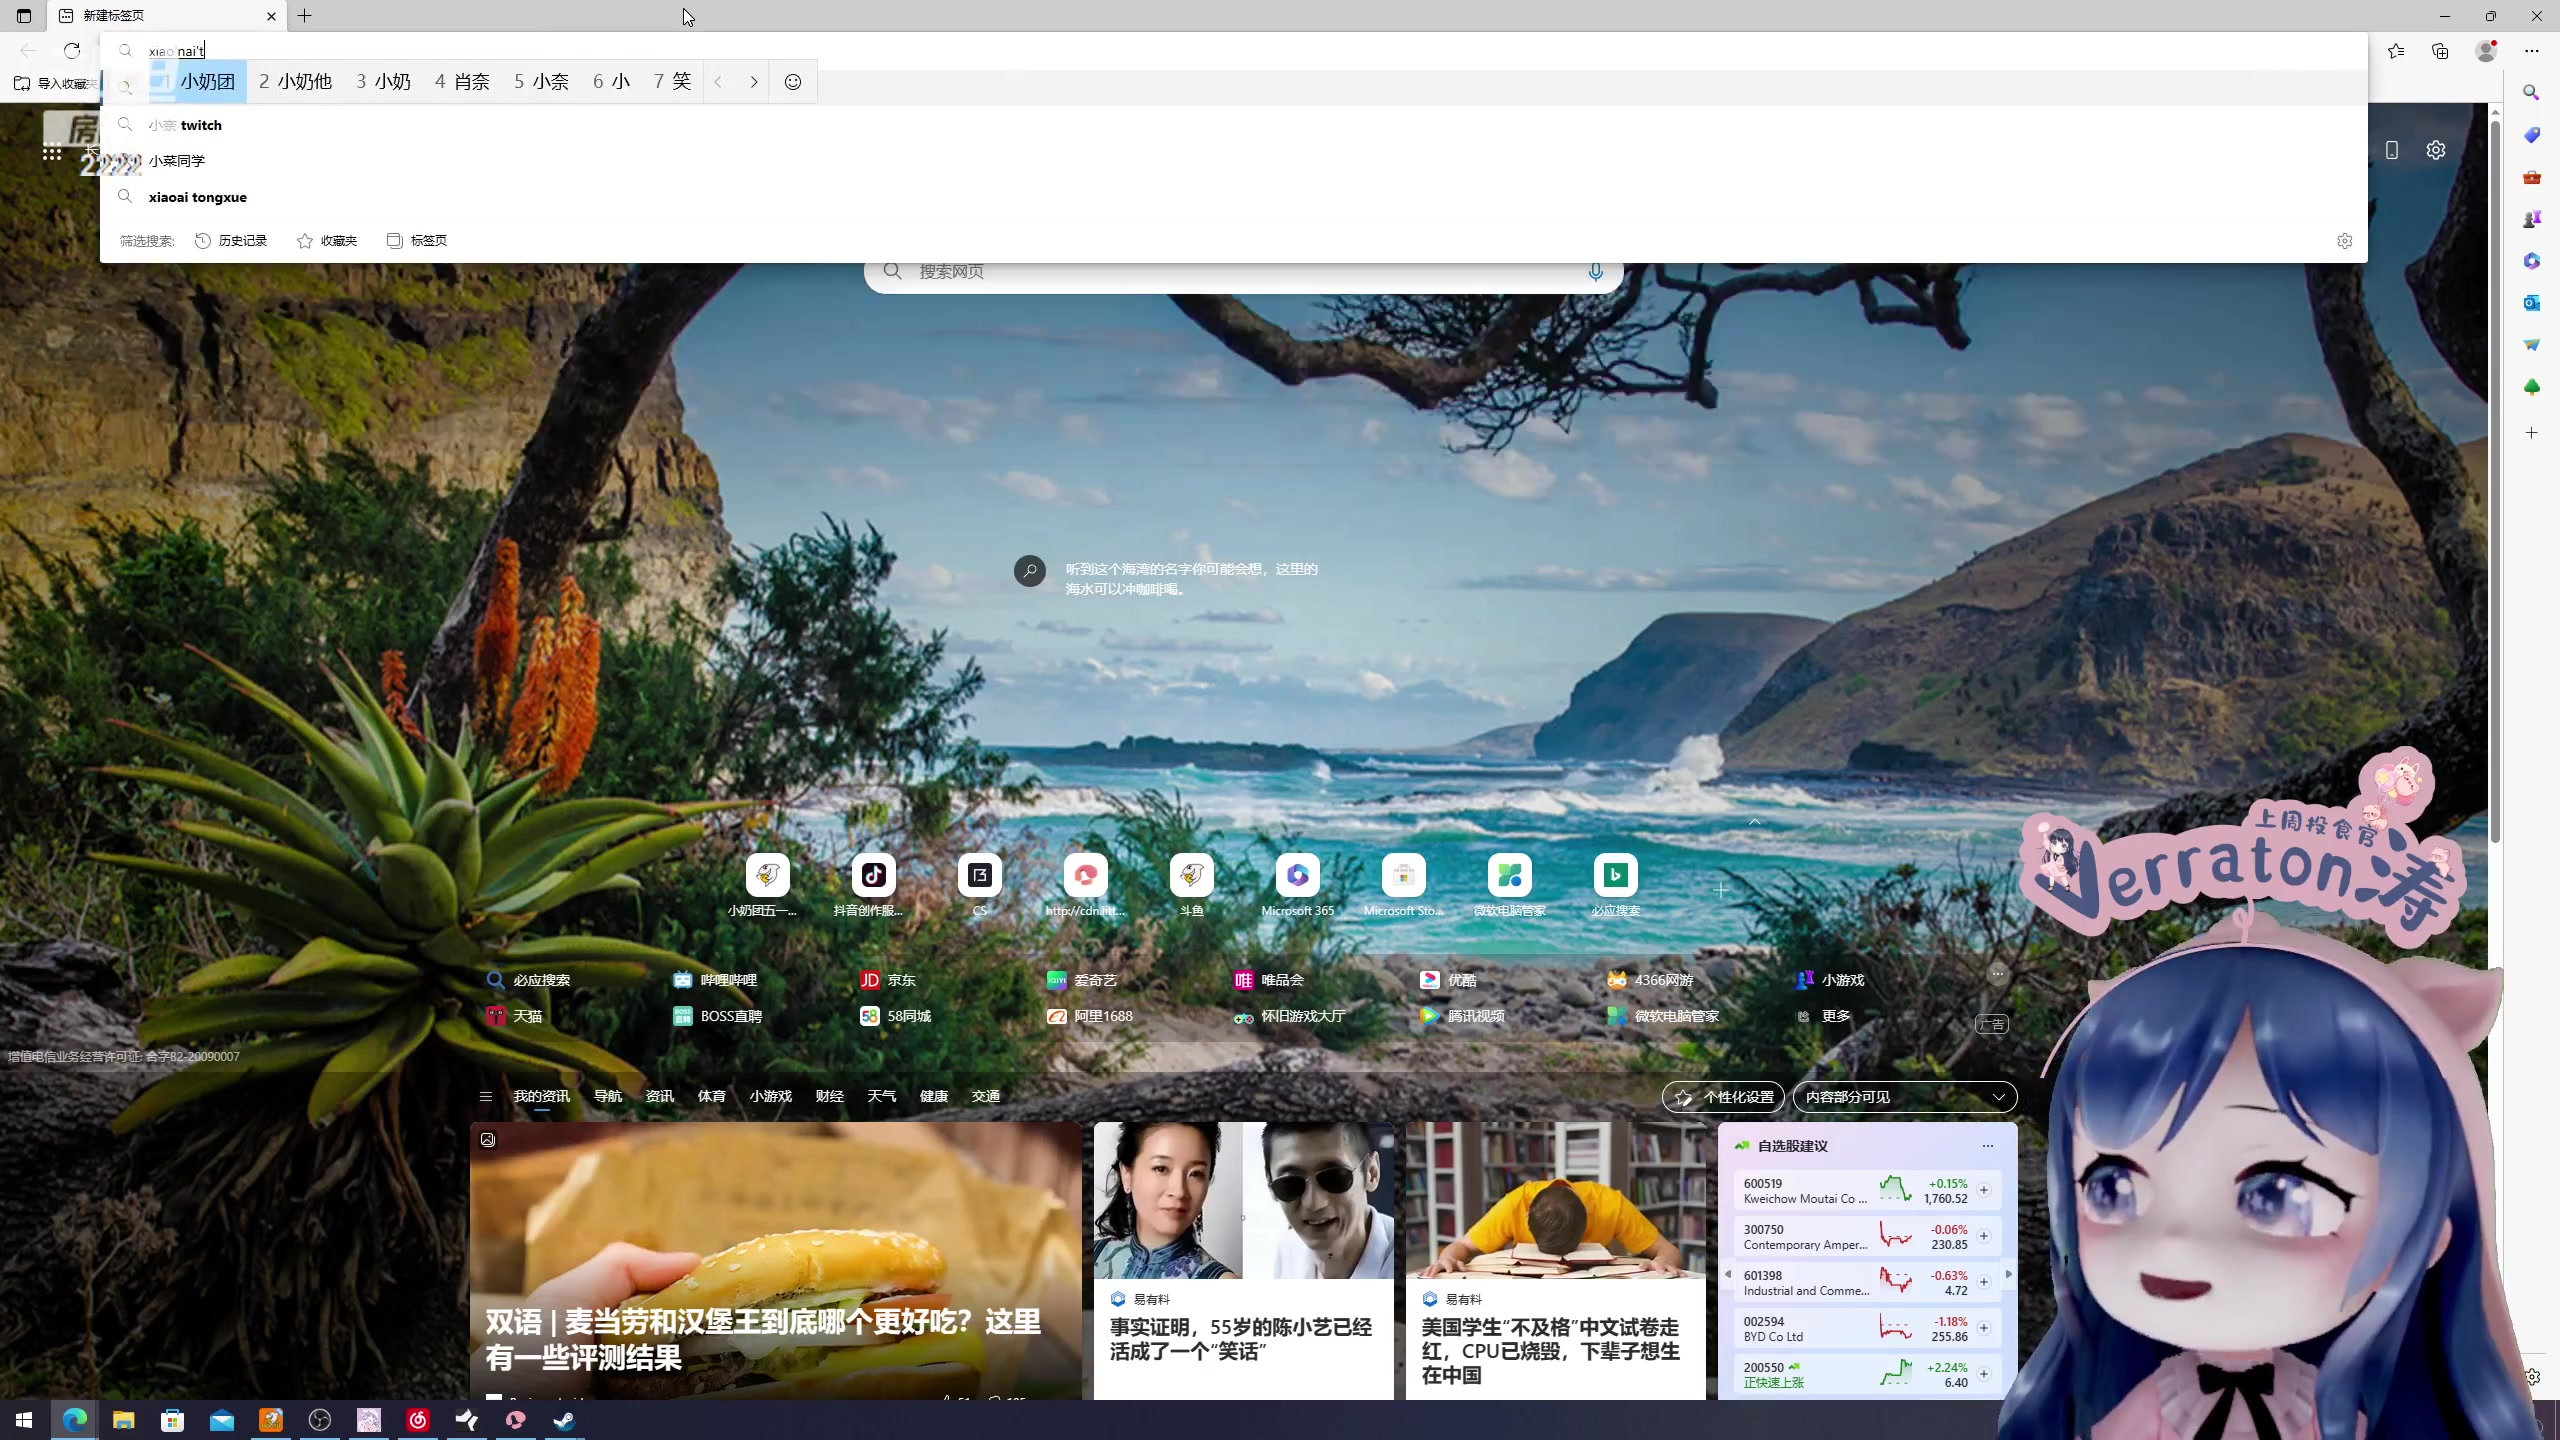Screen dimensions: 2560x1440
Task: Click the 个性化设置 button
Action: 1723,1097
